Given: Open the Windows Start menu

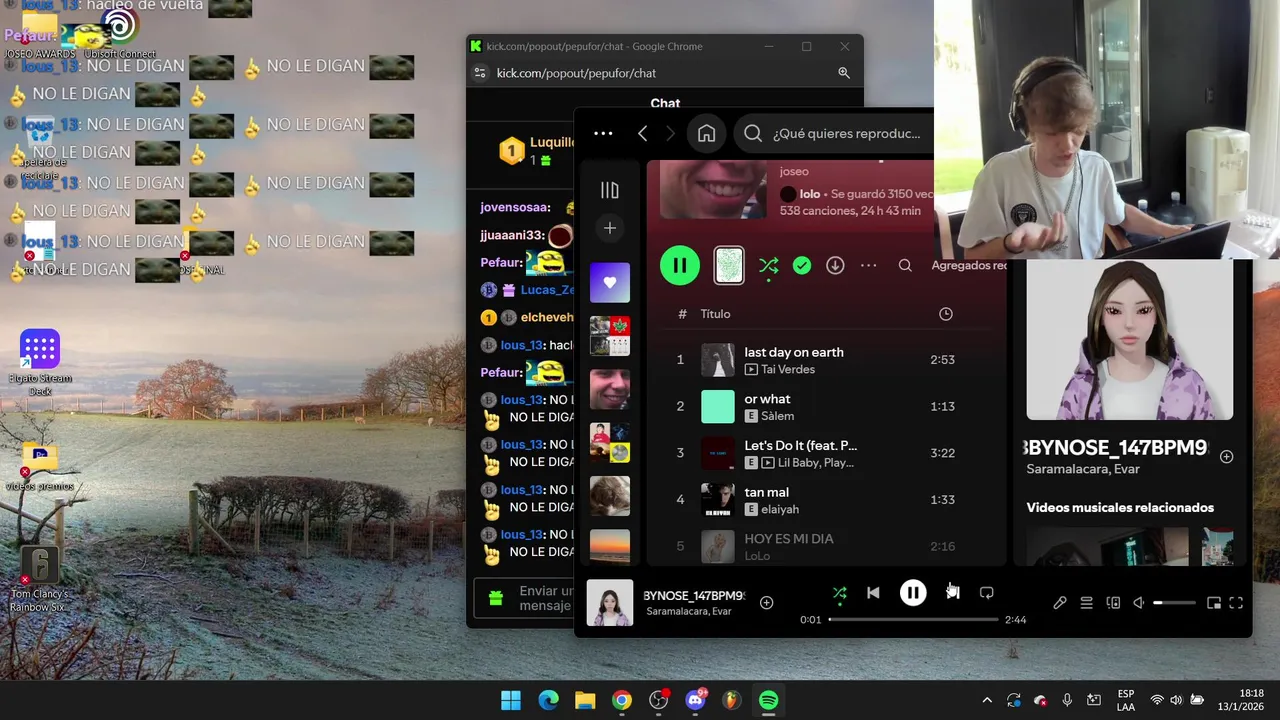Looking at the screenshot, I should pos(511,700).
